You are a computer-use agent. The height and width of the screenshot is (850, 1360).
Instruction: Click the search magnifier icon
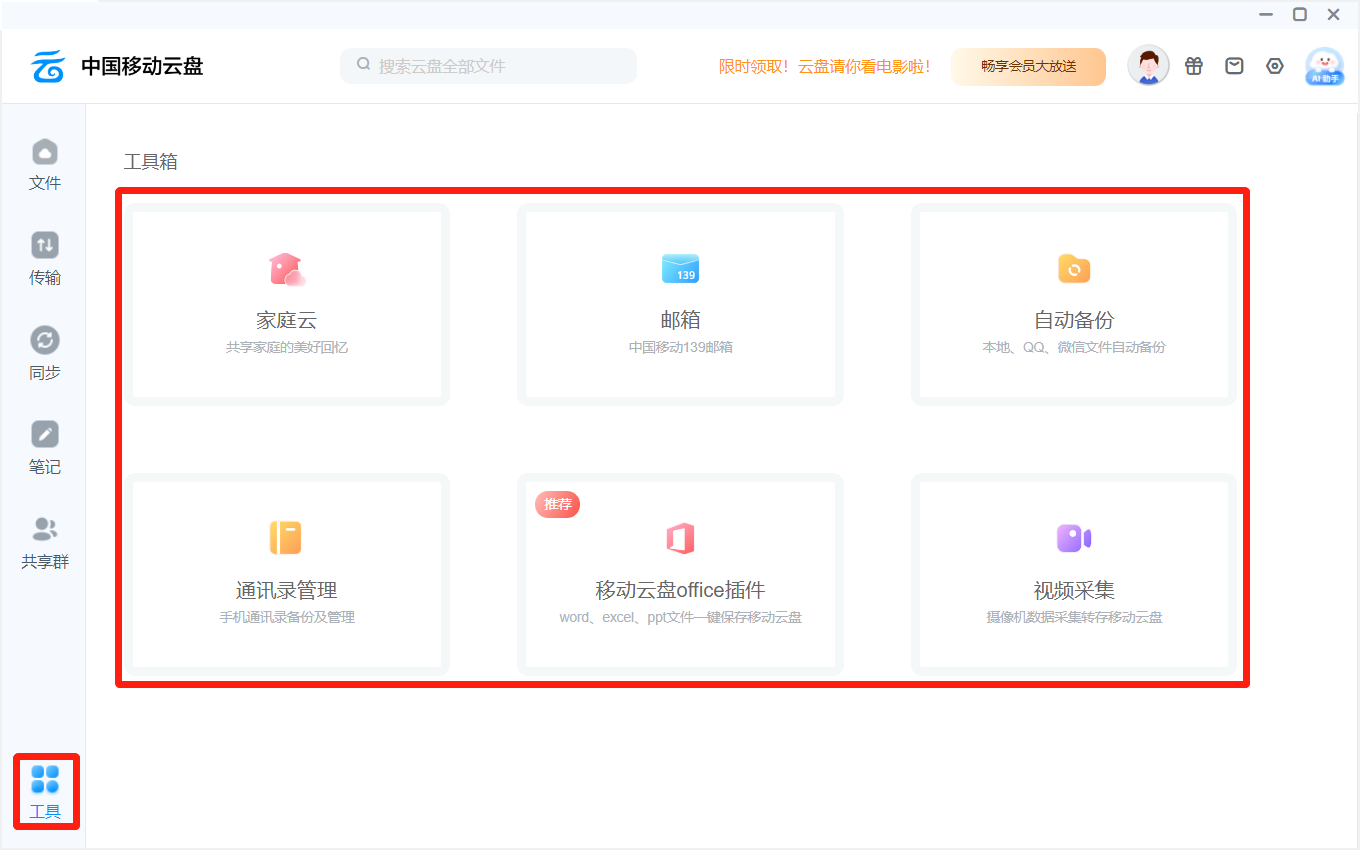pos(364,65)
